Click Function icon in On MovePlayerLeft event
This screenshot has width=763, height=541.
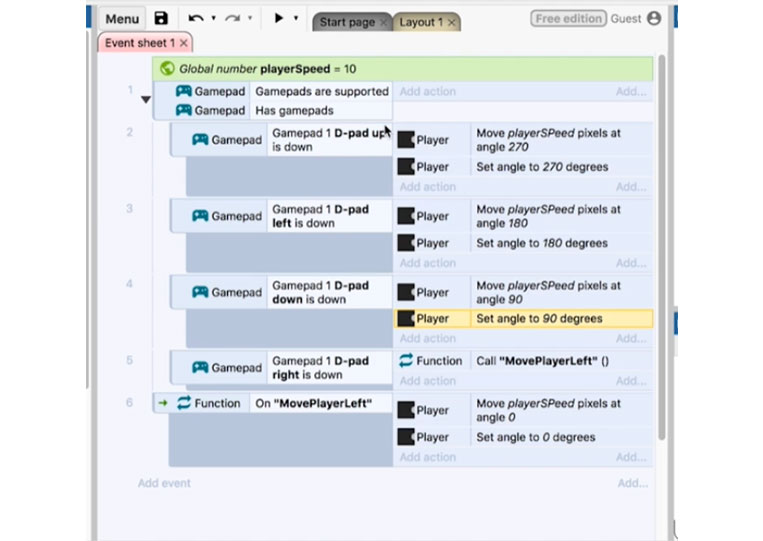pos(183,403)
